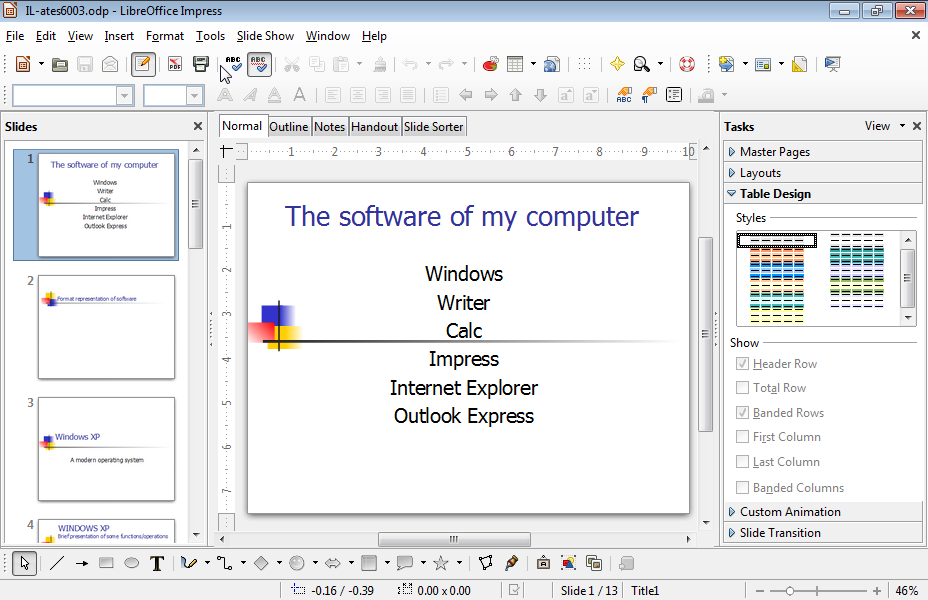Image resolution: width=928 pixels, height=600 pixels.
Task: Expand the Slide Transition section
Action: 823,533
